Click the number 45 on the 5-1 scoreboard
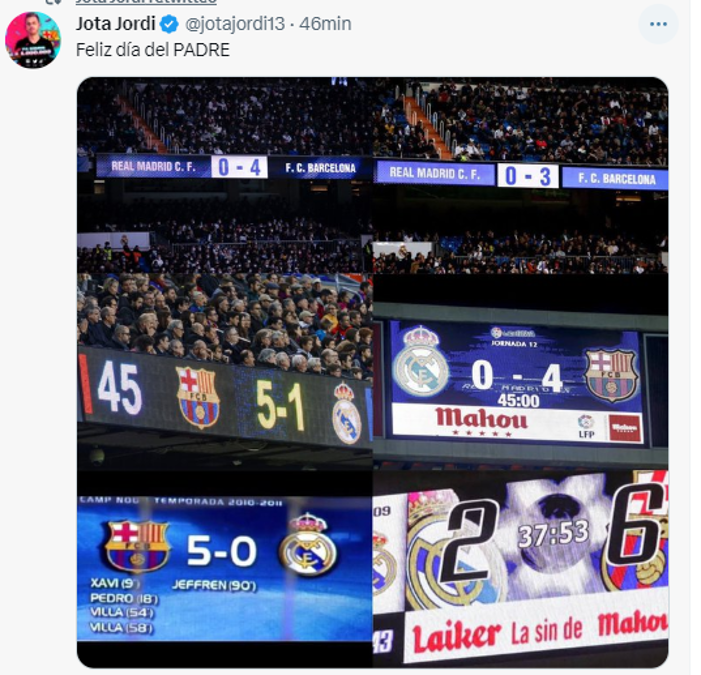This screenshot has width=701, height=675. (119, 387)
